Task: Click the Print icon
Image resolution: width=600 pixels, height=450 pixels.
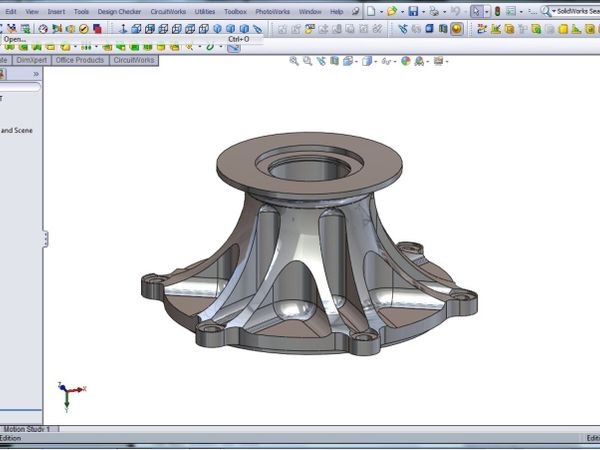Action: click(434, 11)
